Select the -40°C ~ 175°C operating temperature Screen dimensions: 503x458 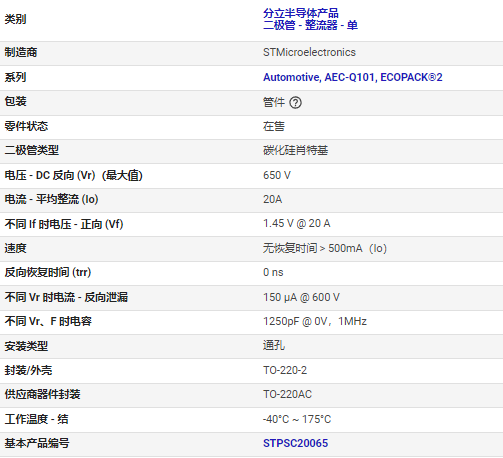(297, 419)
